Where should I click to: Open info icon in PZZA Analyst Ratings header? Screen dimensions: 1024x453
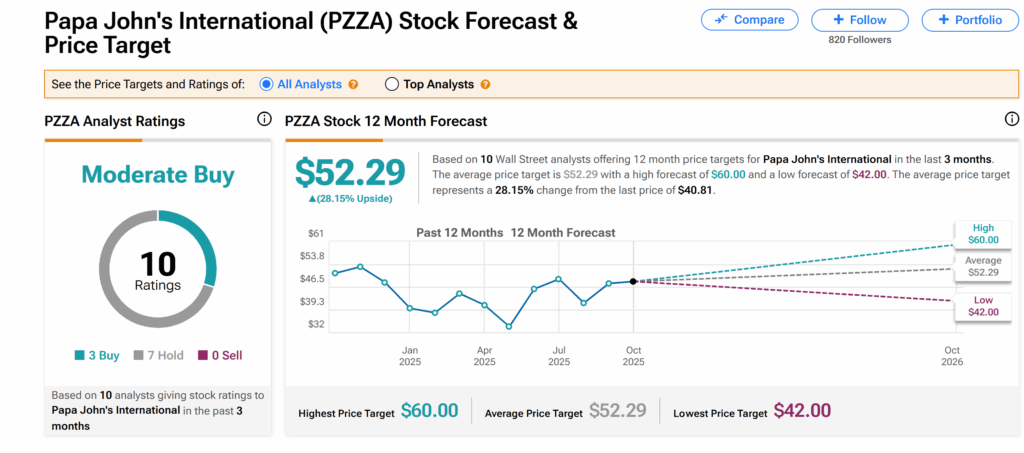coord(264,120)
